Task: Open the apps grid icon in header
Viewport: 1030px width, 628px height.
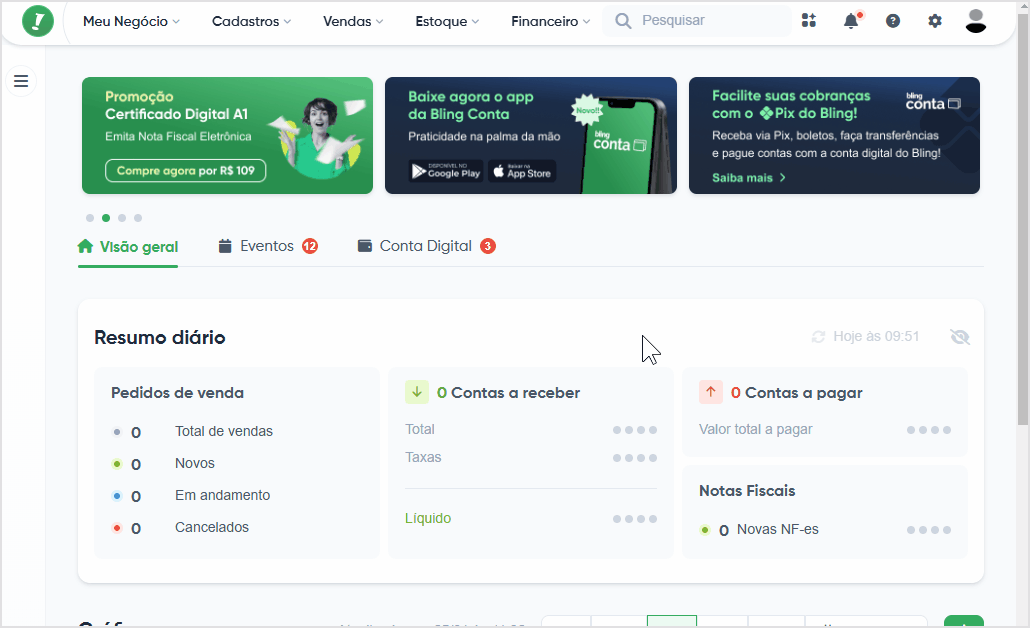Action: coord(809,21)
